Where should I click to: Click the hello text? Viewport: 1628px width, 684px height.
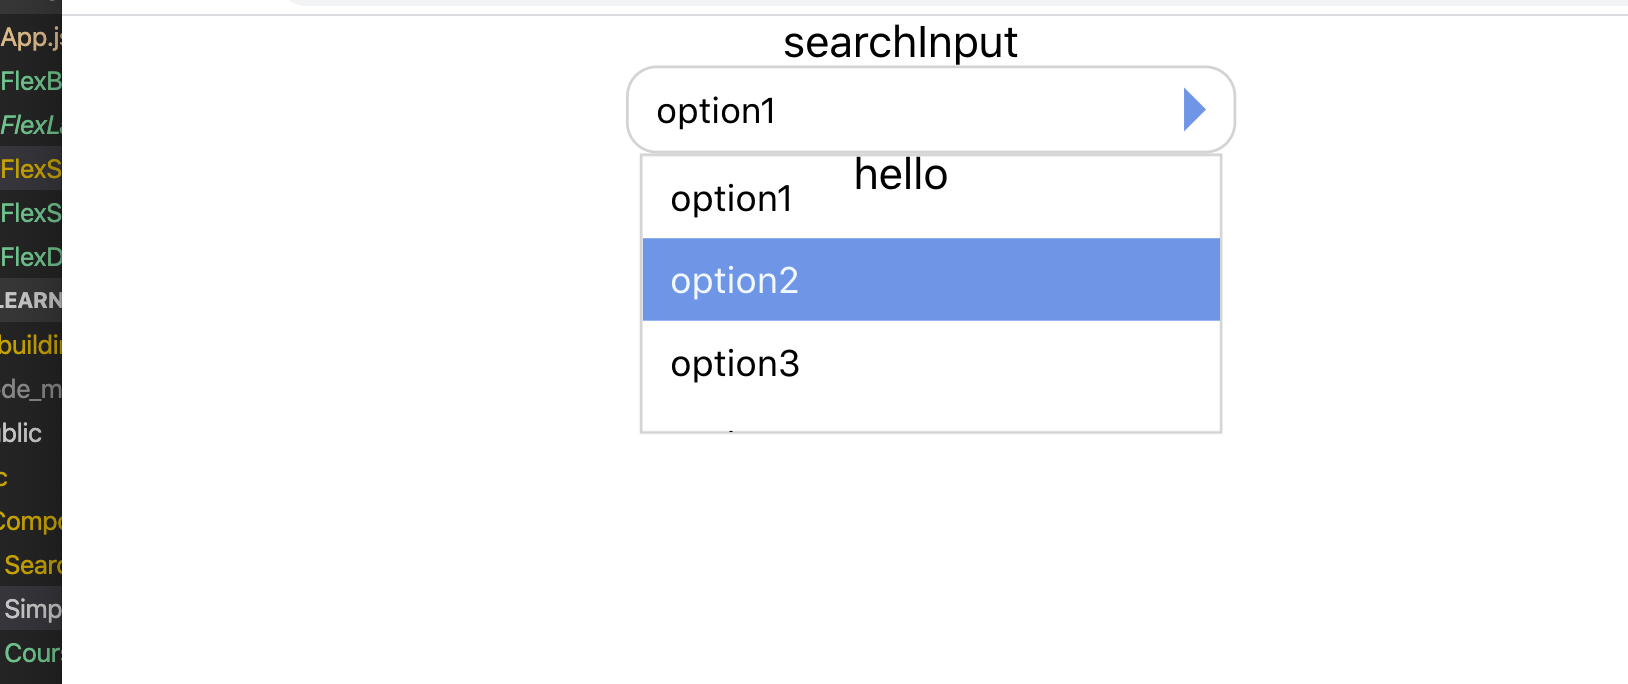pyautogui.click(x=900, y=175)
